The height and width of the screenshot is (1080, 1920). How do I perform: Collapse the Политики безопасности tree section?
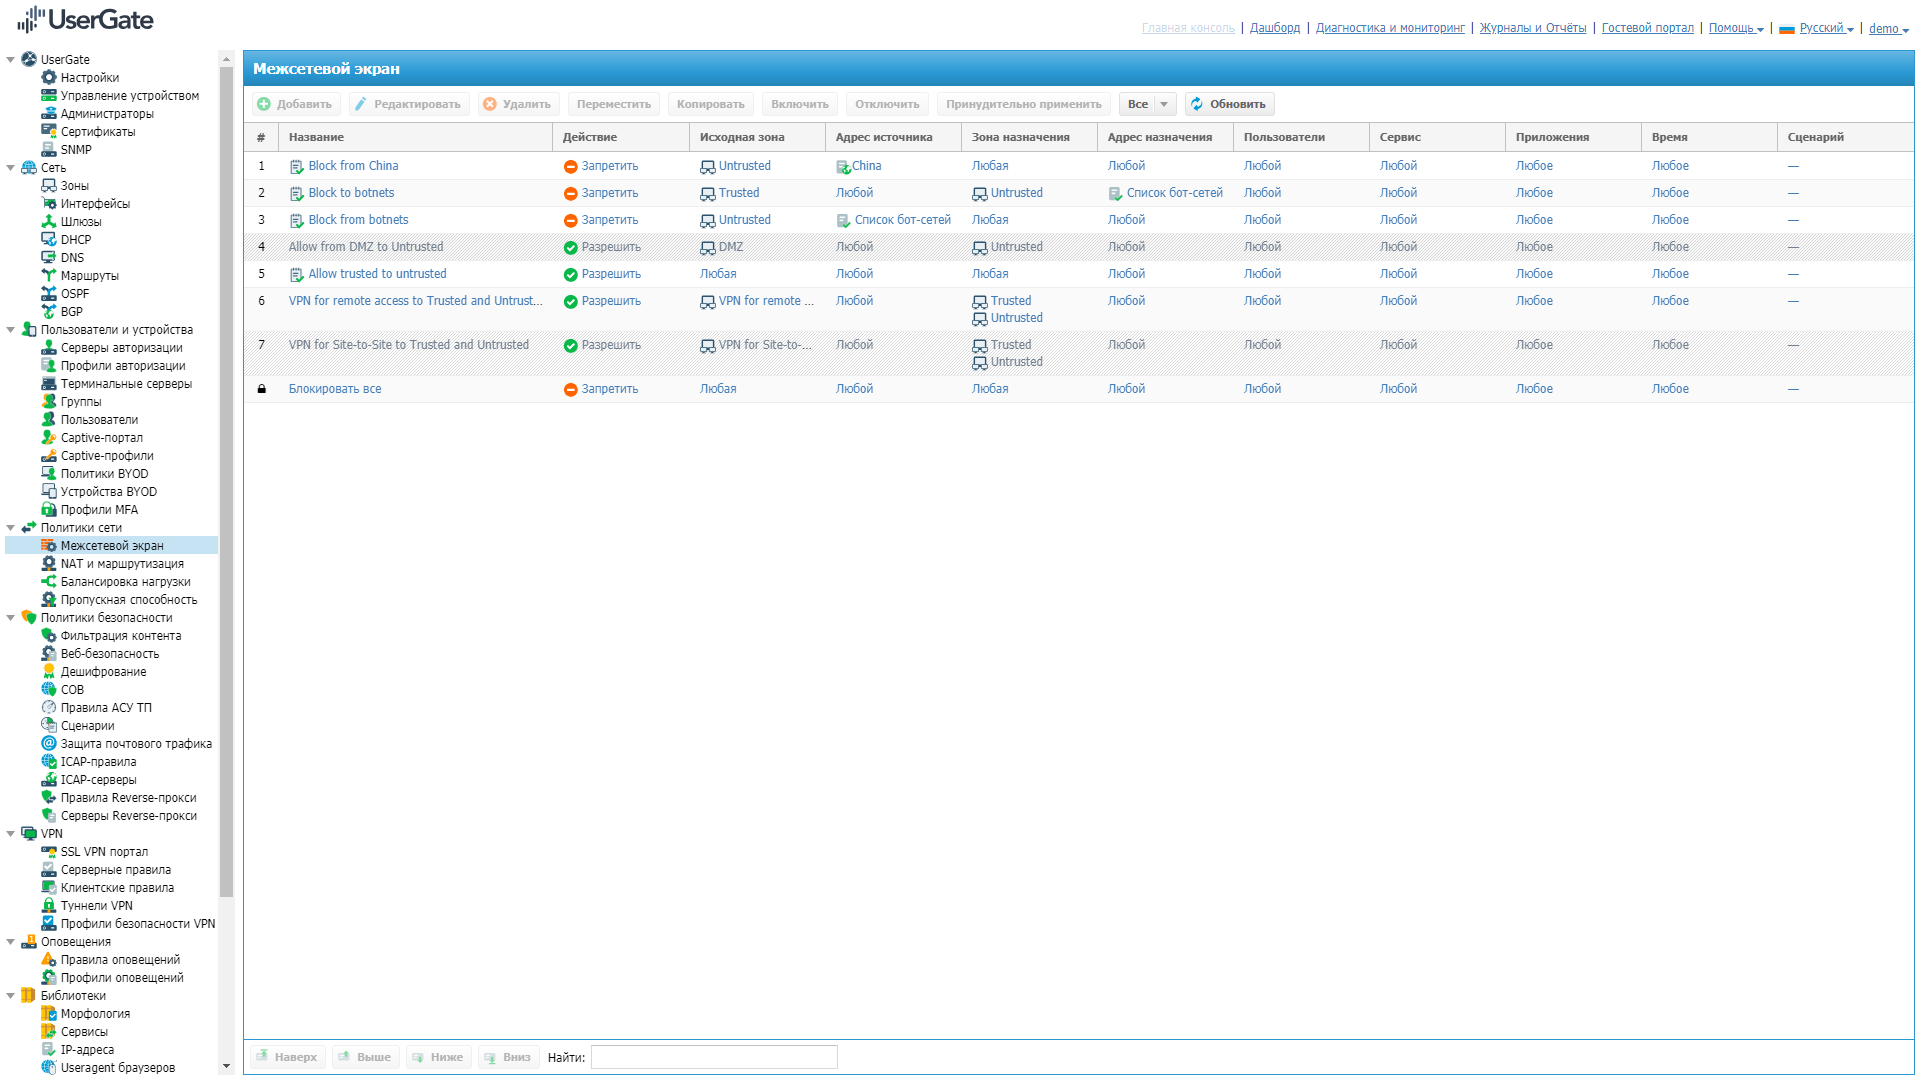click(x=11, y=618)
